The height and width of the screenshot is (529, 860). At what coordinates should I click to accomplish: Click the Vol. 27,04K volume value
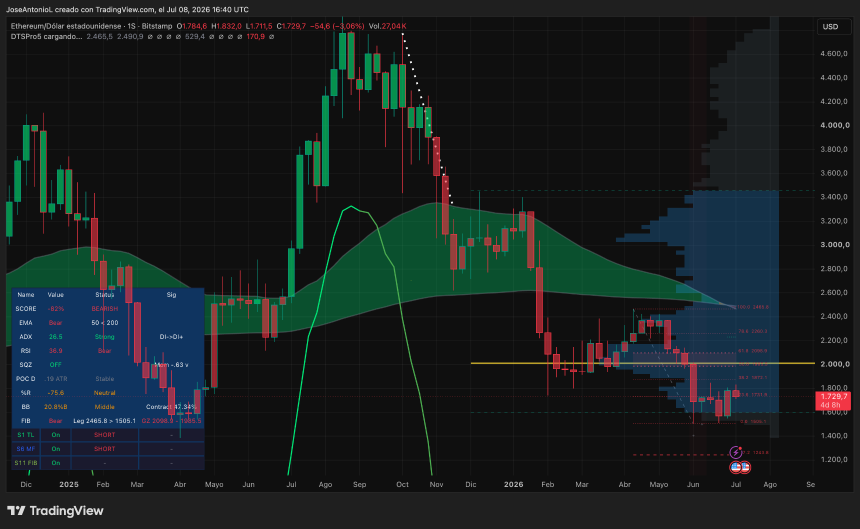pos(387,26)
